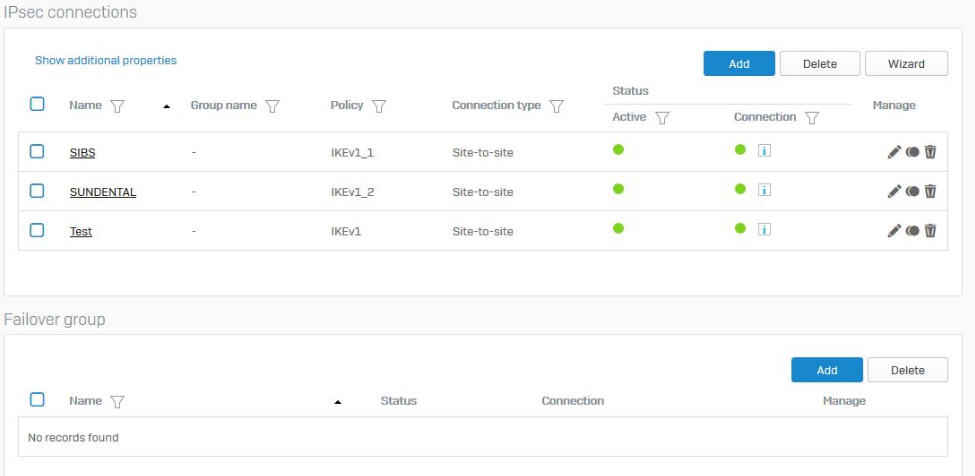Show additional properties link
This screenshot has width=975, height=476.
point(106,61)
